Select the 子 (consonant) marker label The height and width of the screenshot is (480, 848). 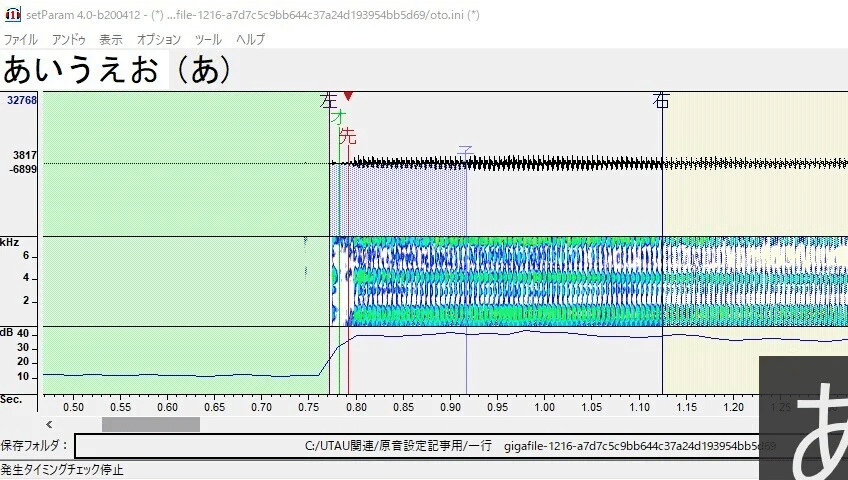click(465, 153)
